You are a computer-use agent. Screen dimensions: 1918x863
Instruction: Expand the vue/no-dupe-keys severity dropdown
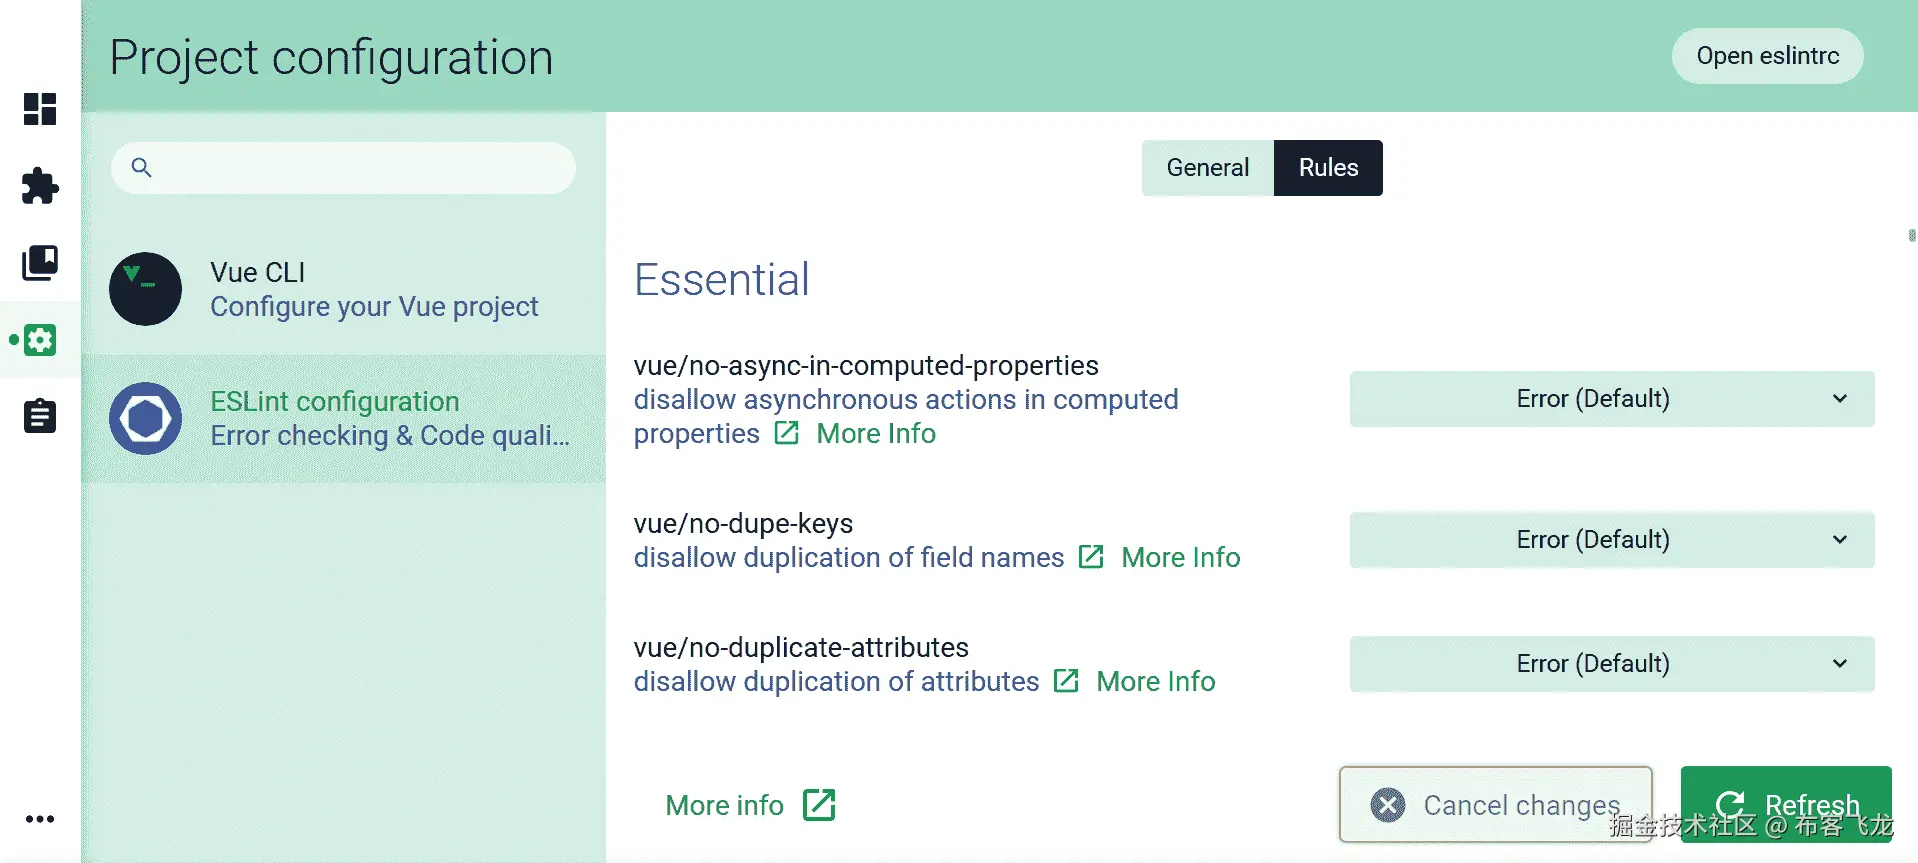1611,540
